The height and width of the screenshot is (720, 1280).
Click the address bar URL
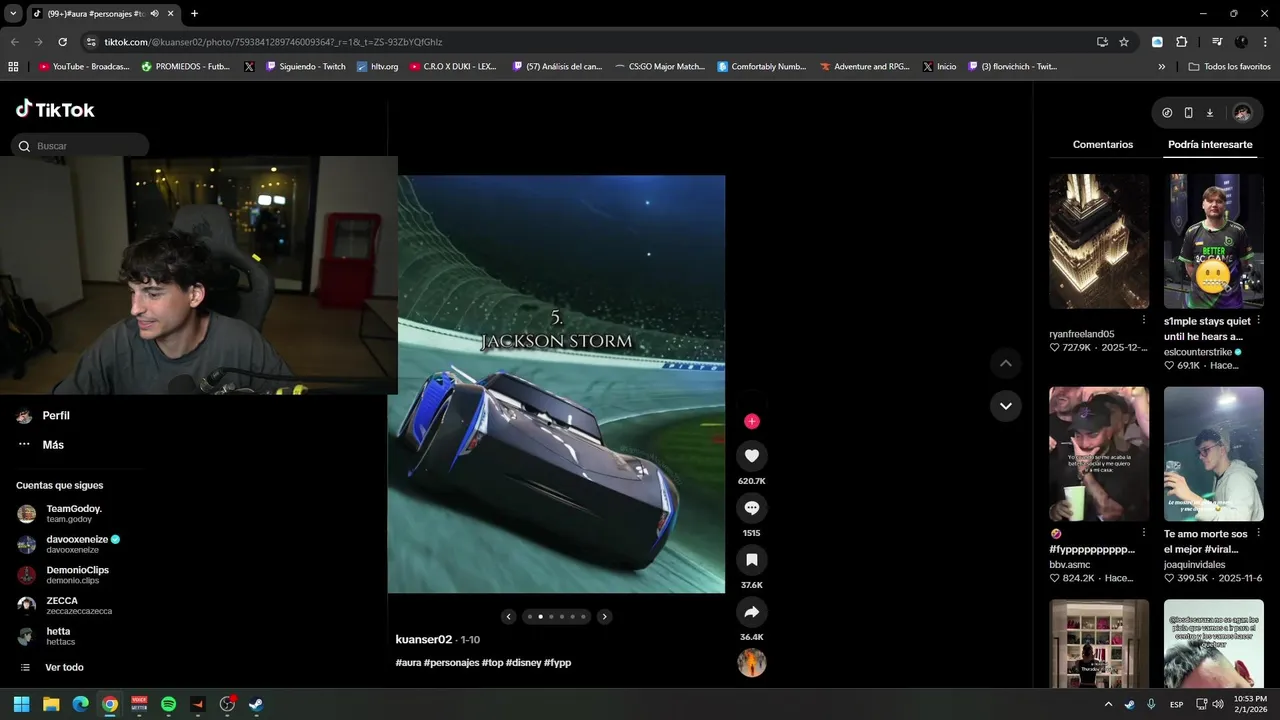point(273,42)
